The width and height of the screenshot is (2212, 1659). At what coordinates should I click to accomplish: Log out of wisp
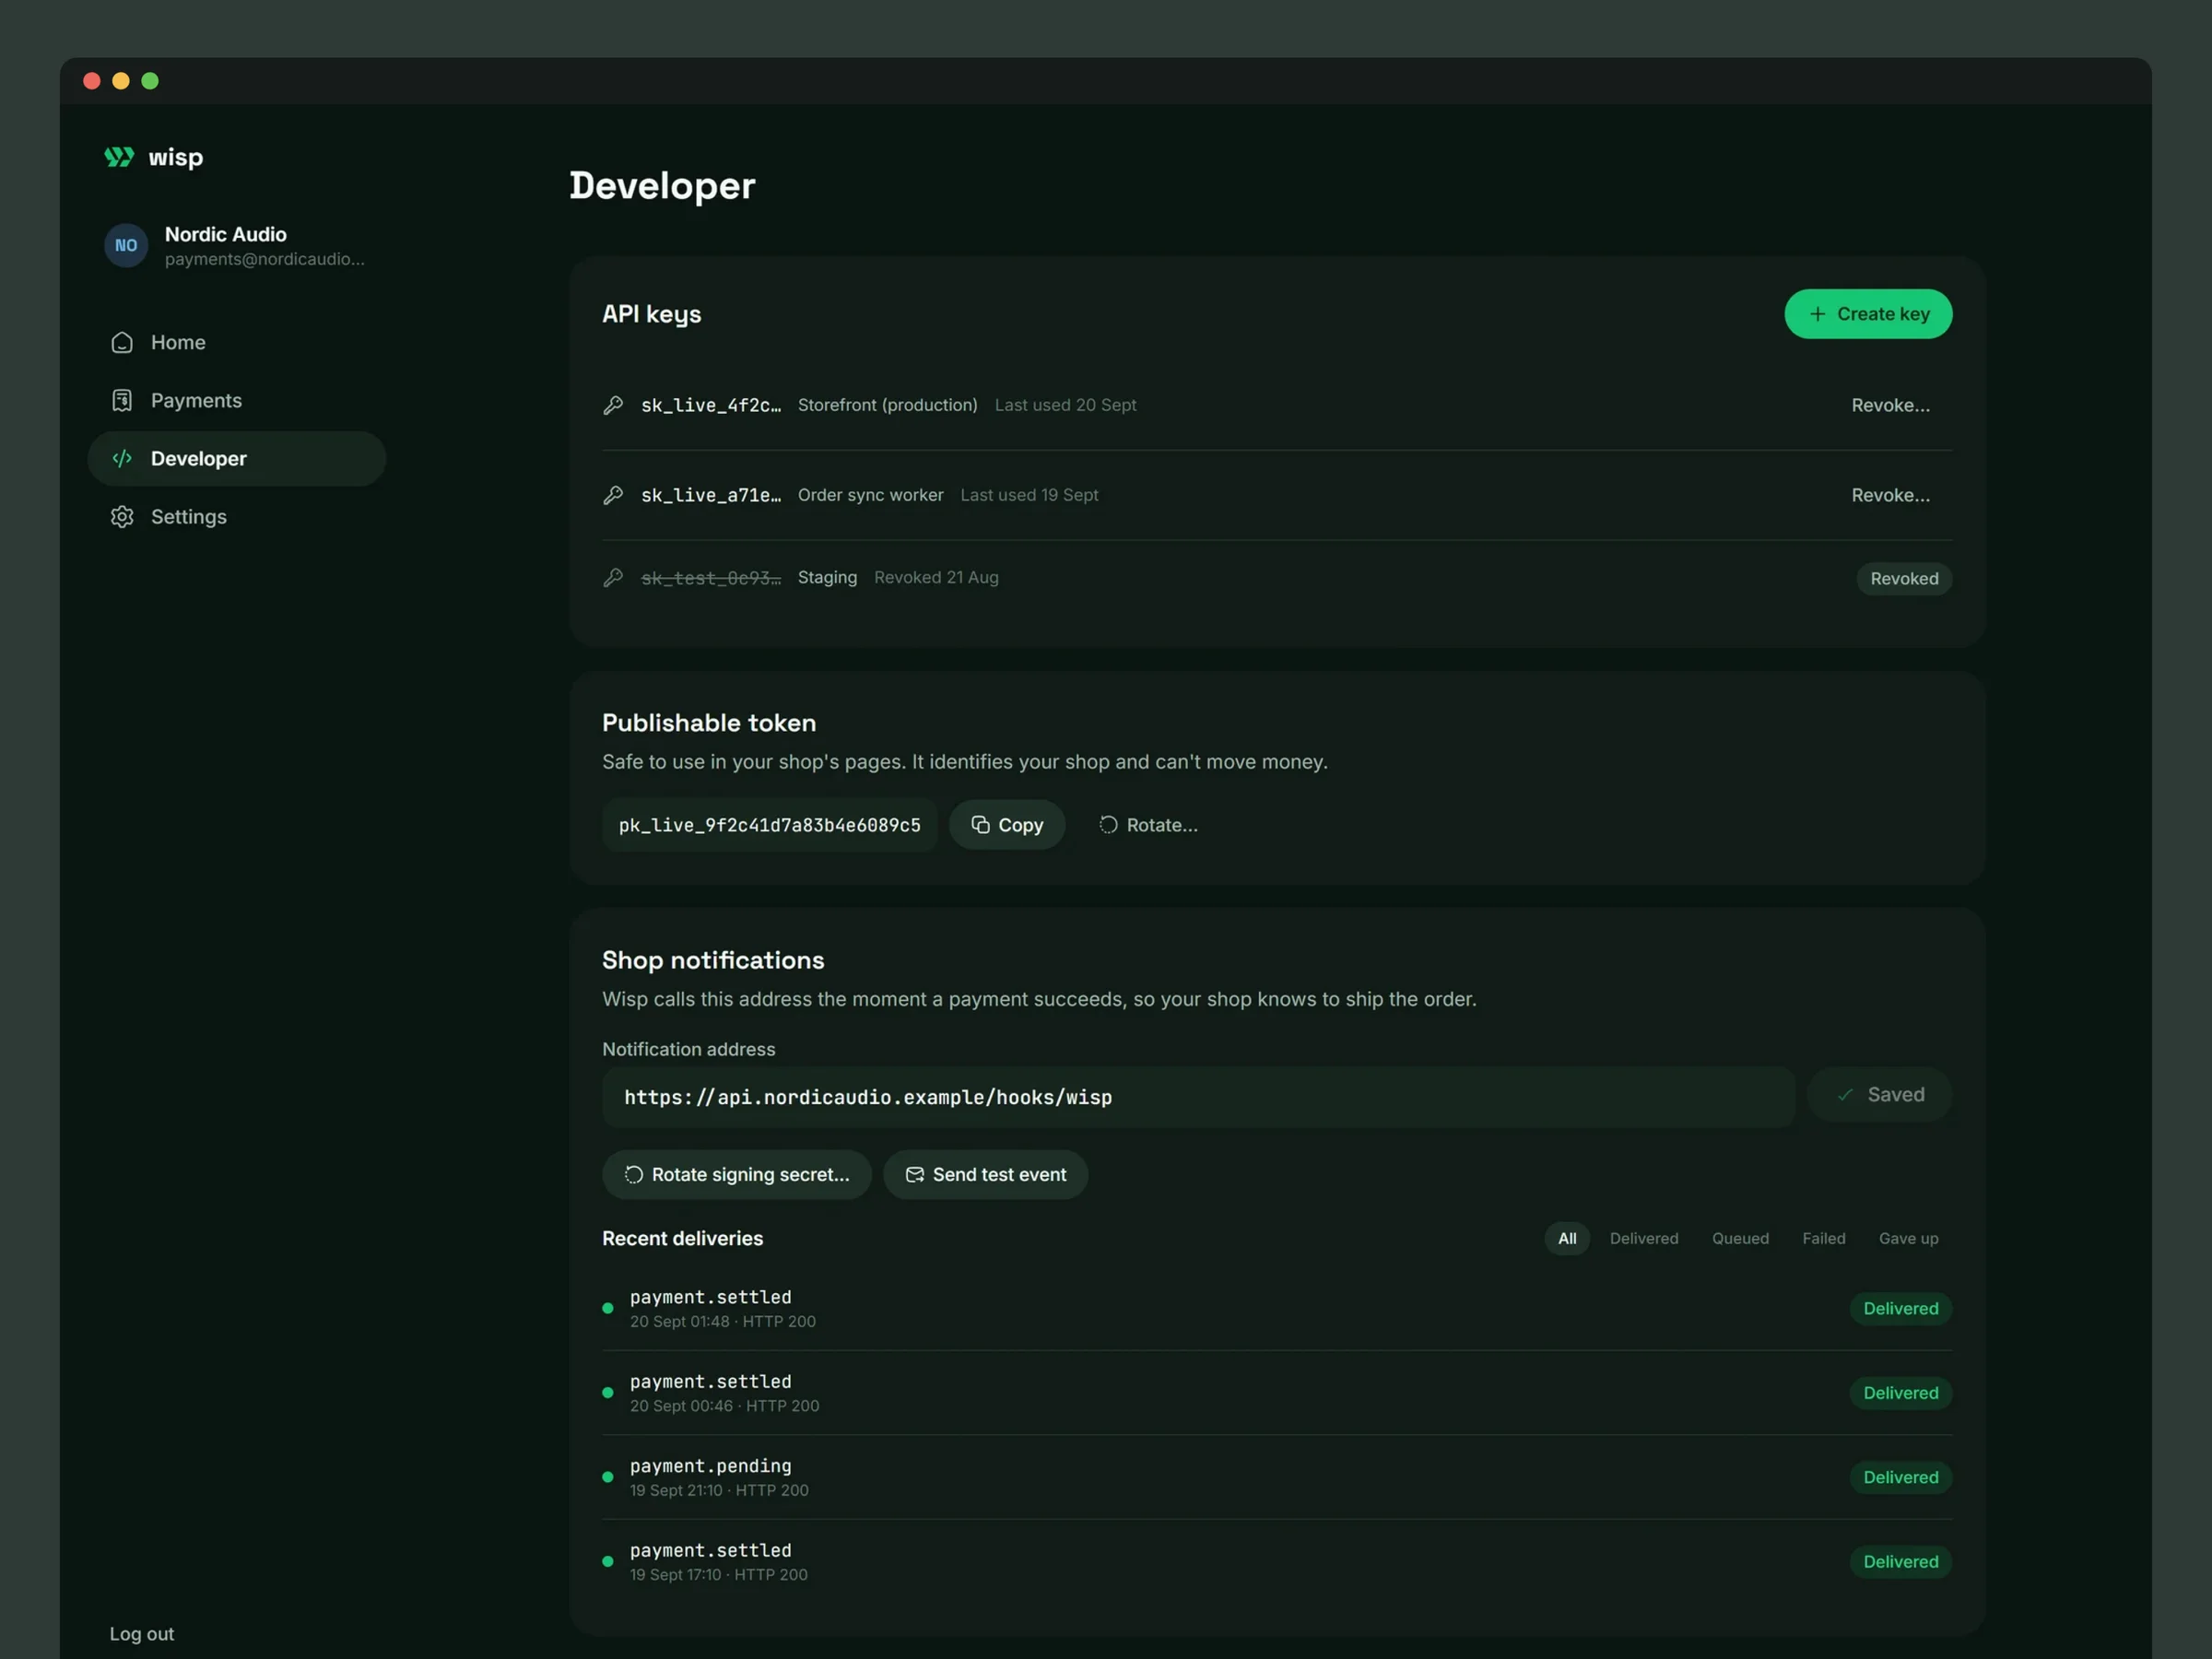[x=142, y=1633]
